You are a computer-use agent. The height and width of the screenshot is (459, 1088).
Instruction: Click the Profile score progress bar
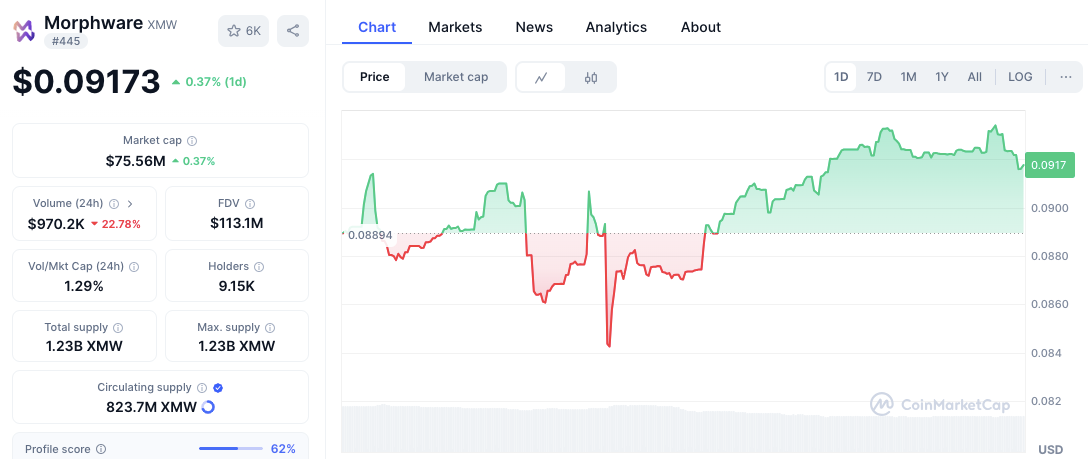pos(230,449)
